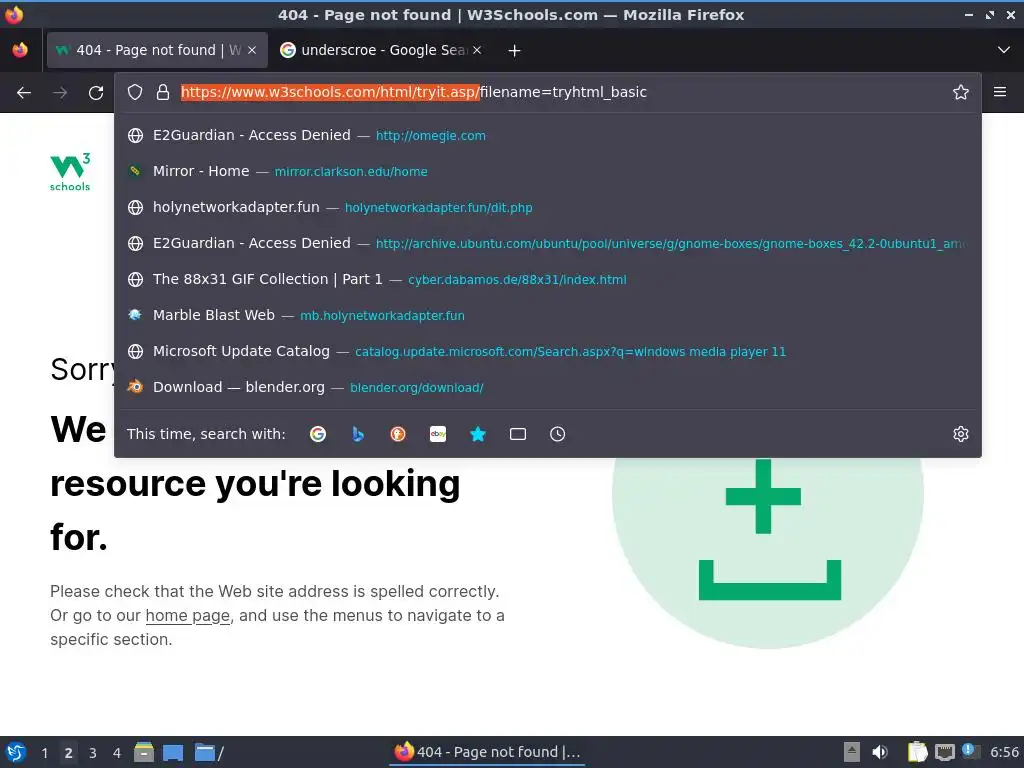The image size is (1024, 768).
Task: Open the Firefox View icon in the tab bar
Action: 20,50
